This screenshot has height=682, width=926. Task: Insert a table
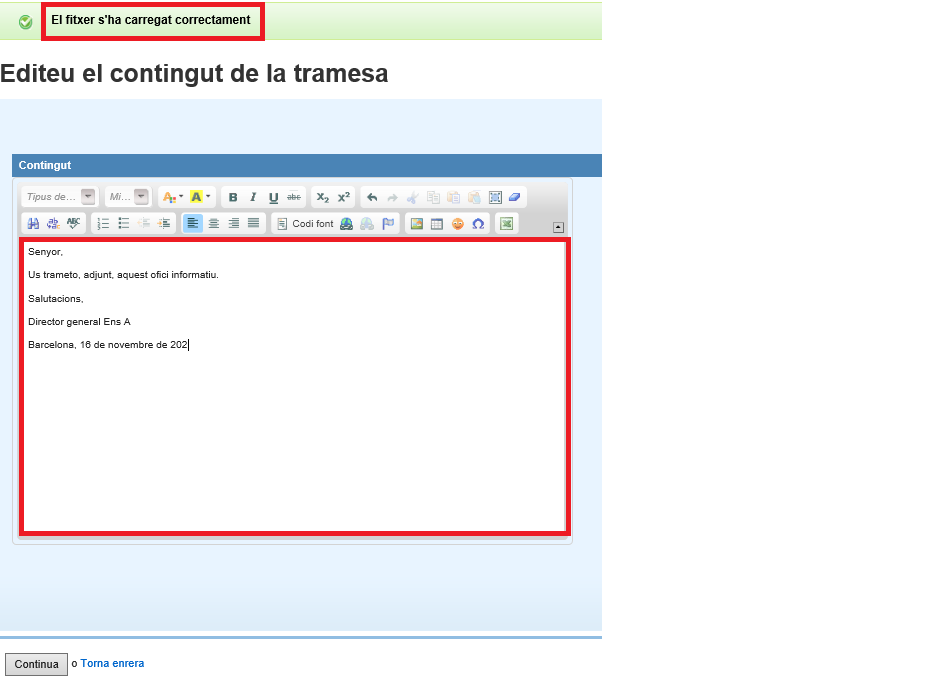437,224
